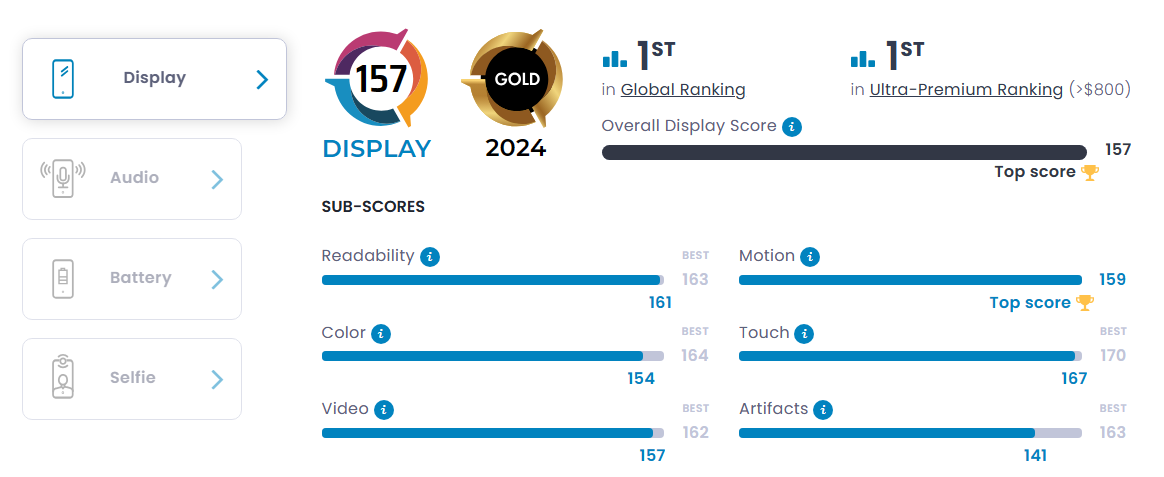
Task: Expand the Display section chevron
Action: (262, 79)
